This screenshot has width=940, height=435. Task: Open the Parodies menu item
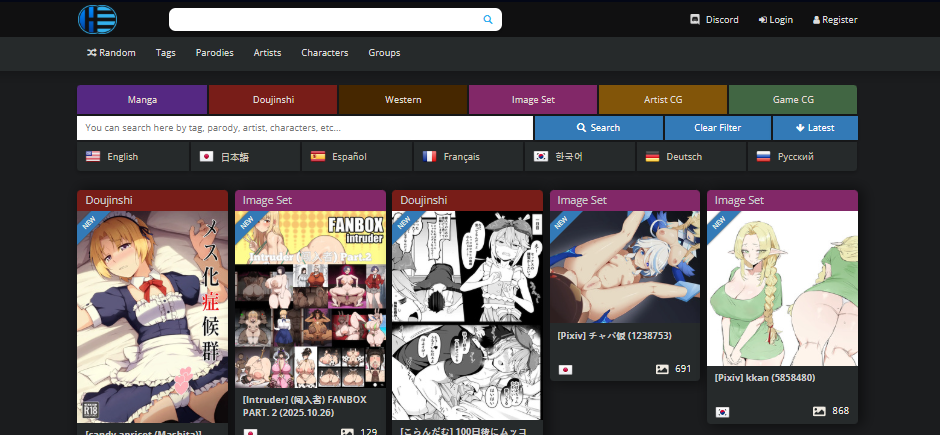point(215,53)
